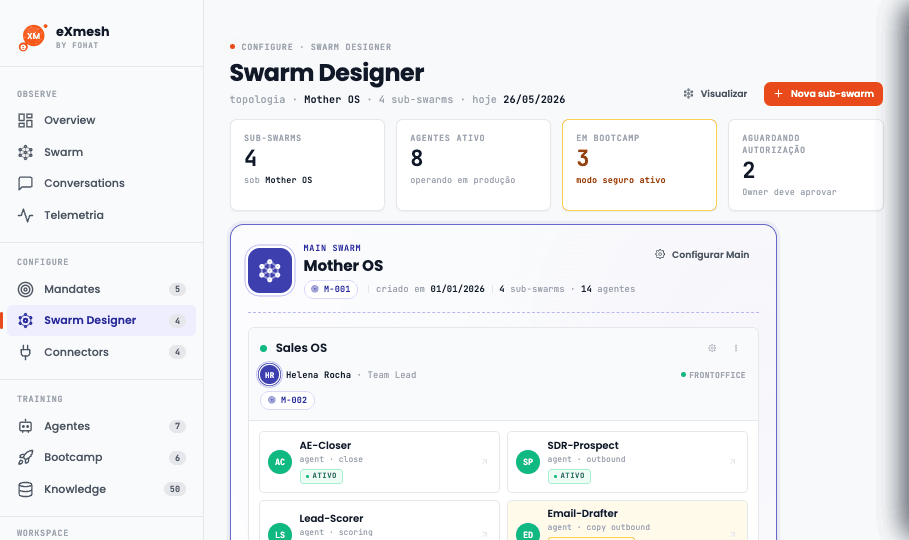
Task: Click the M-002 mandate badge
Action: pyautogui.click(x=288, y=400)
